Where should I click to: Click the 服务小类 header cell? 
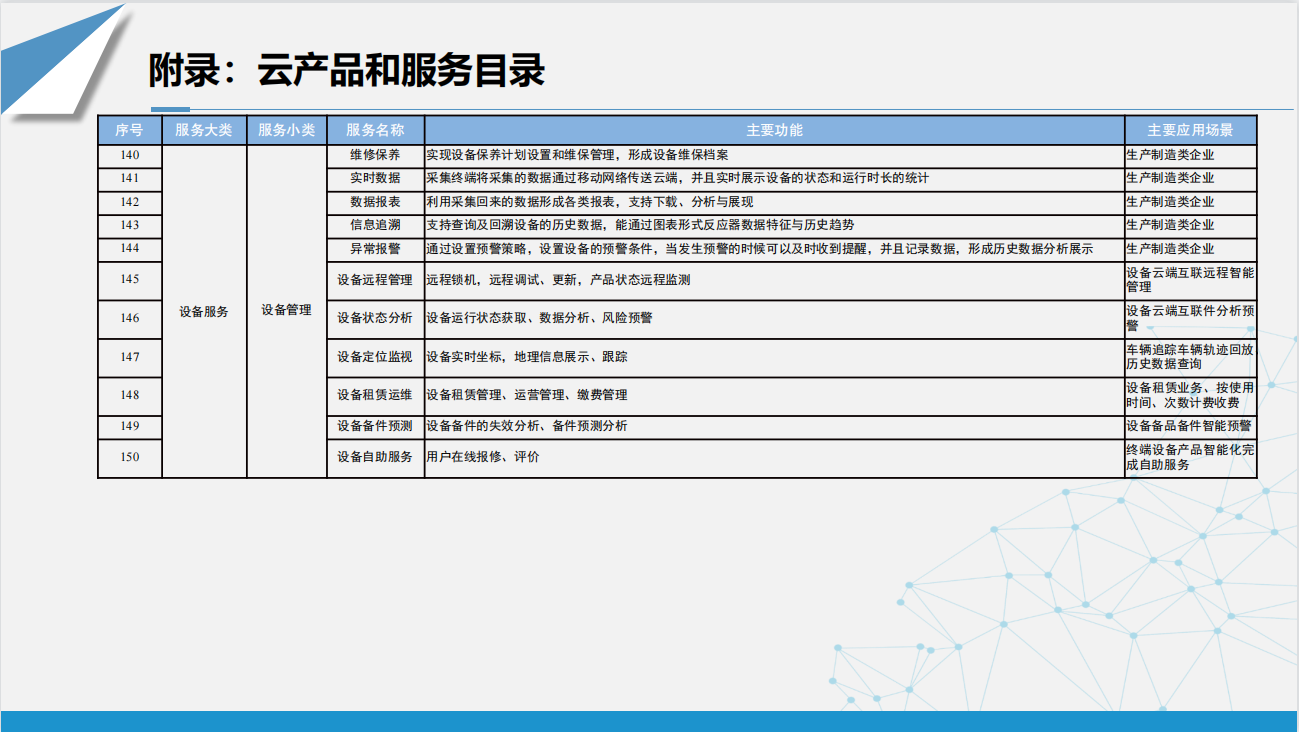(x=286, y=130)
